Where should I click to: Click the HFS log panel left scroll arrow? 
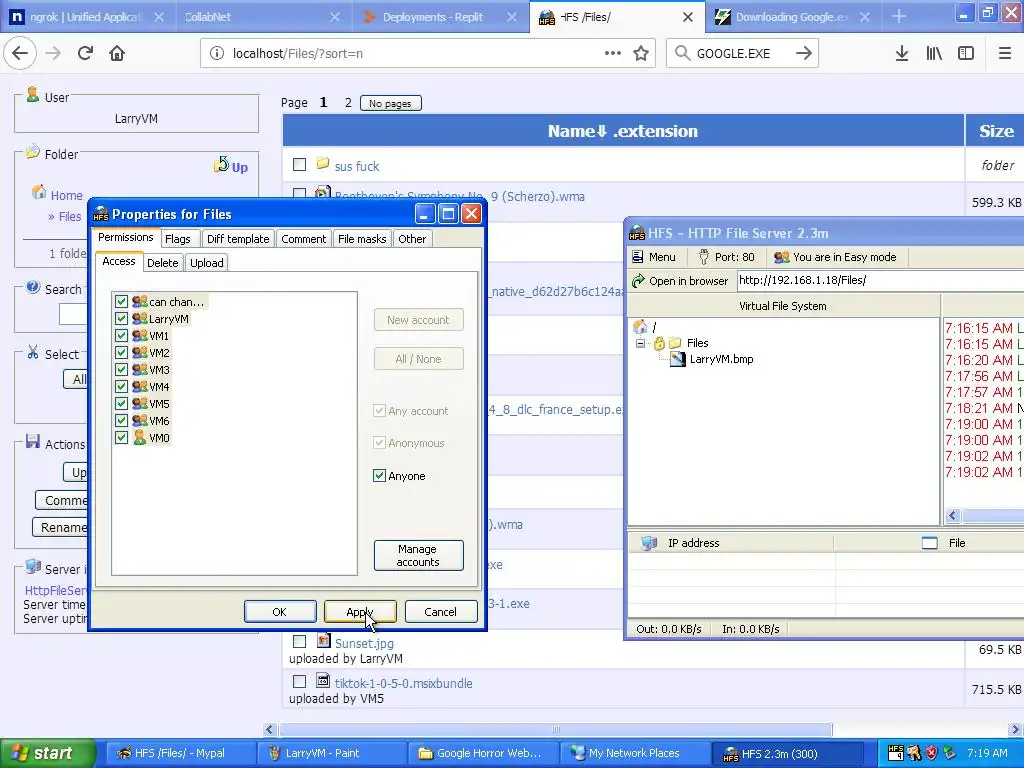(953, 516)
